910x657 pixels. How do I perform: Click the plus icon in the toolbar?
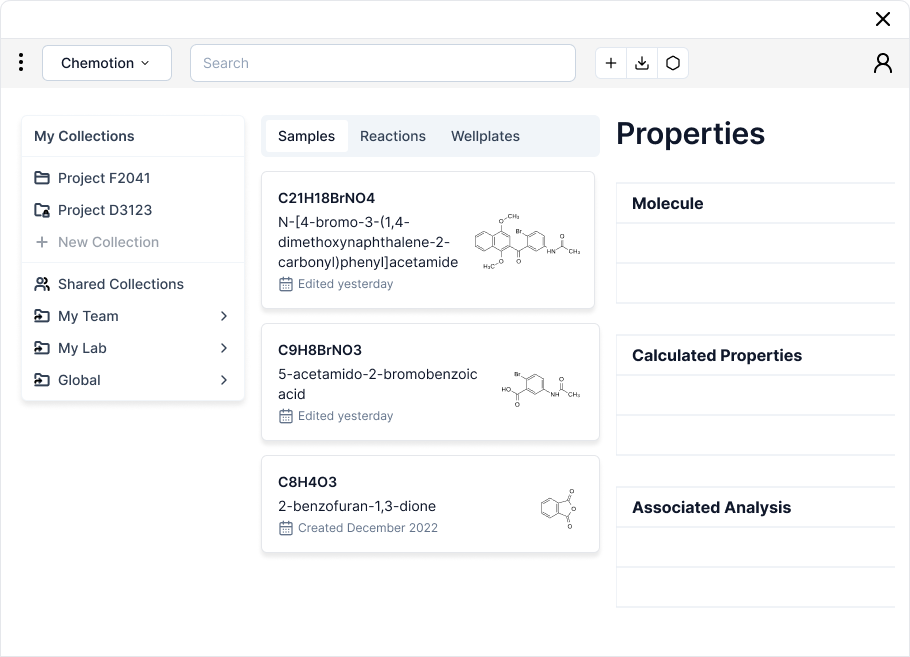[x=611, y=63]
